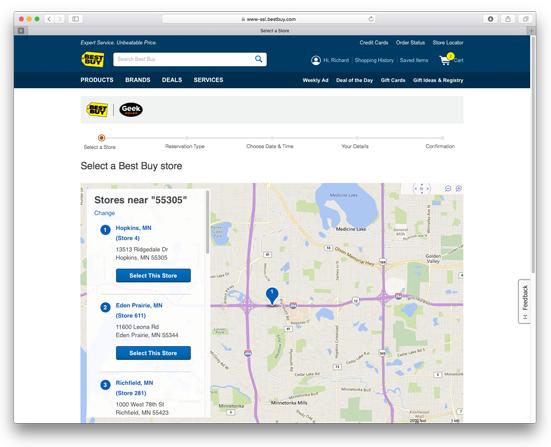Click the Search Best Buy field
Viewport: 551px width, 447px height.
coord(182,59)
